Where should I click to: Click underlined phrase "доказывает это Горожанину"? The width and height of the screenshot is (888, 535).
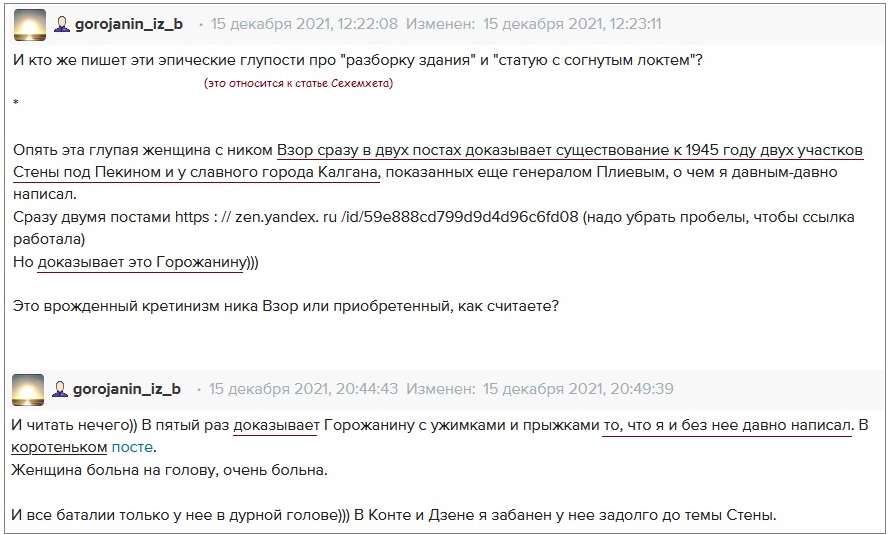[140, 262]
